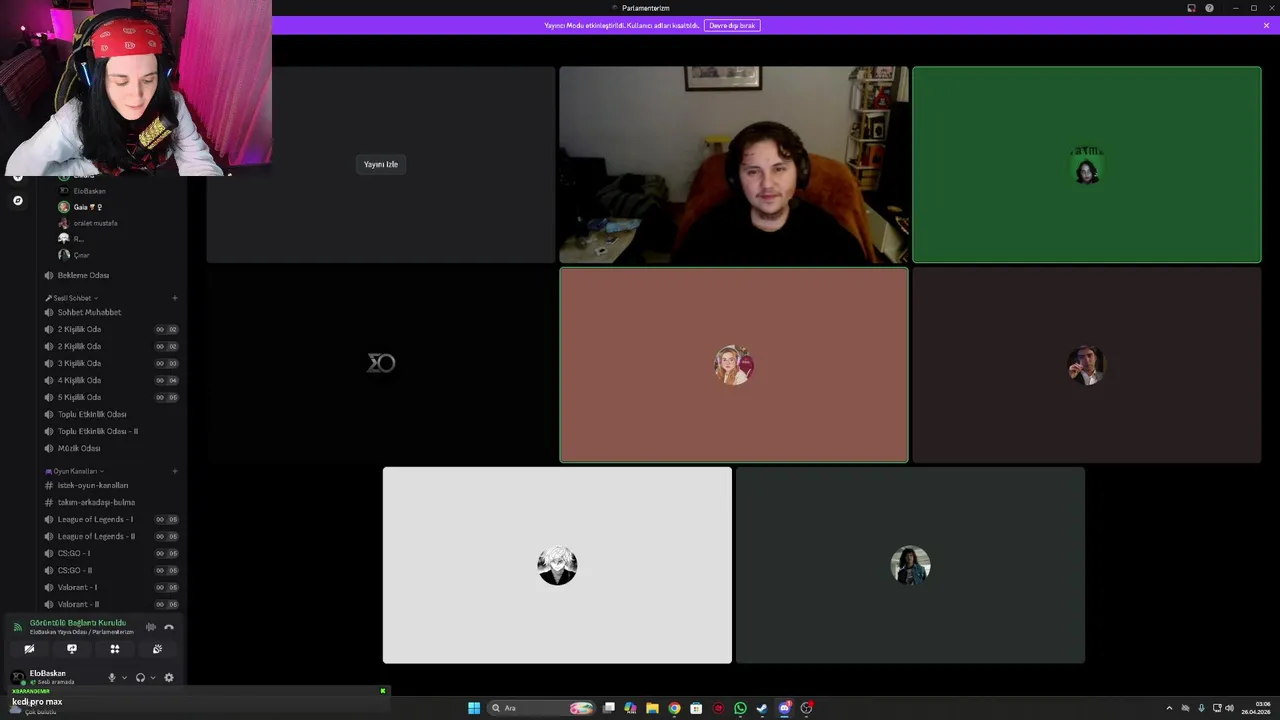The image size is (1280, 720).
Task: Open user settings gear
Action: tap(169, 677)
